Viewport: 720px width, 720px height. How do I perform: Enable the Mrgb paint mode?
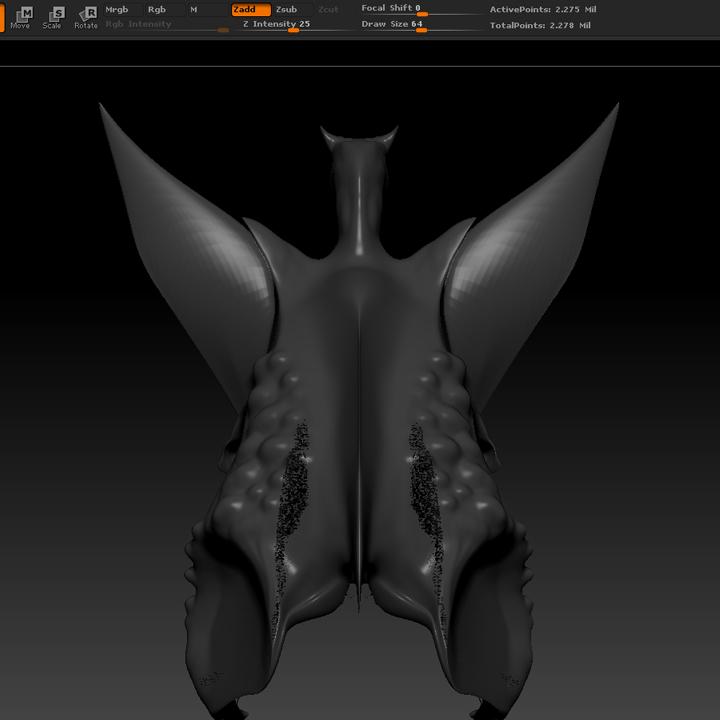point(123,10)
